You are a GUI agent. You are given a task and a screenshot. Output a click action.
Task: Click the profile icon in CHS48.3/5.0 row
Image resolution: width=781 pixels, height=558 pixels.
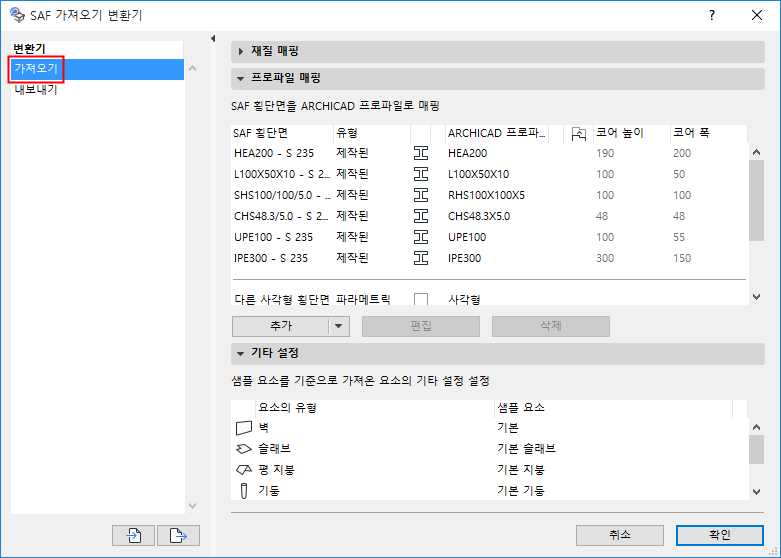(421, 216)
